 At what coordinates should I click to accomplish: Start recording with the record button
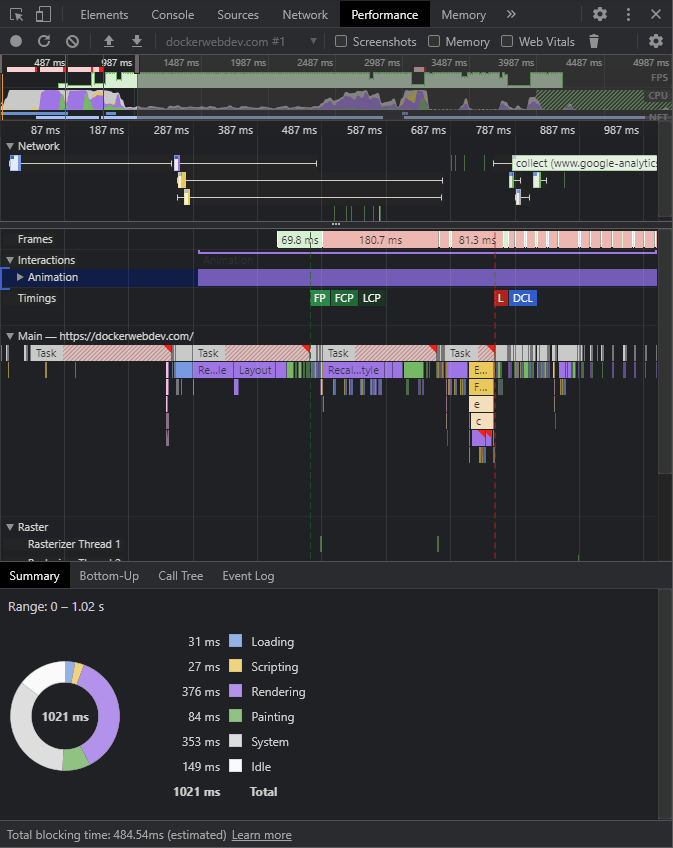pos(16,41)
